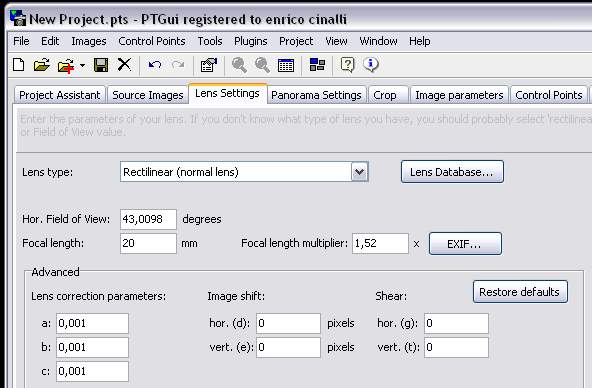
Task: Click the Save floppy disk icon
Action: pyautogui.click(x=101, y=65)
